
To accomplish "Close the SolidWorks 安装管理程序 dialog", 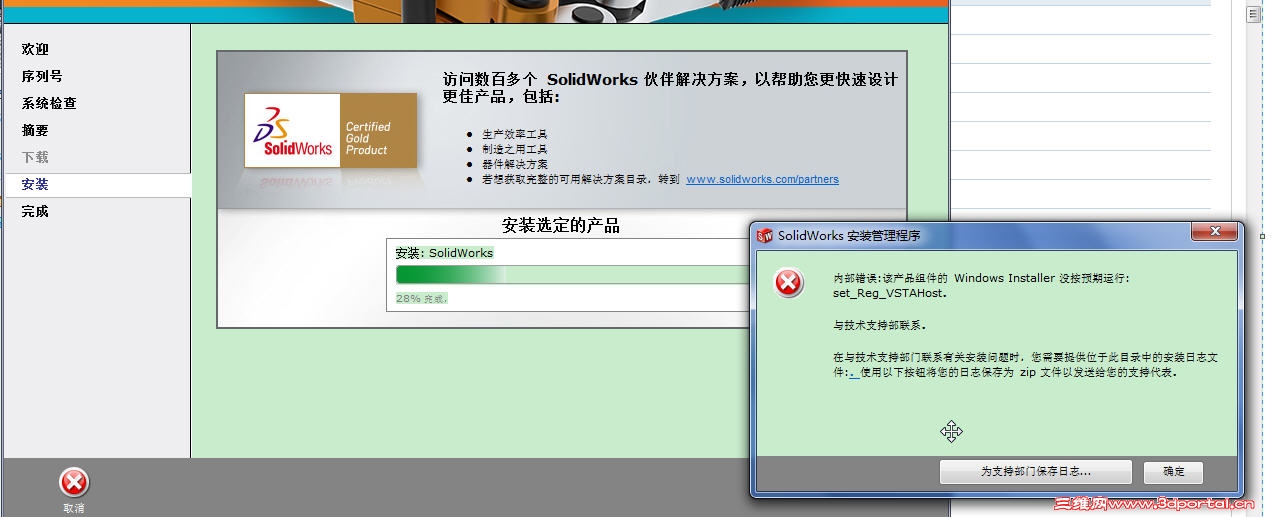I will pyautogui.click(x=1216, y=232).
